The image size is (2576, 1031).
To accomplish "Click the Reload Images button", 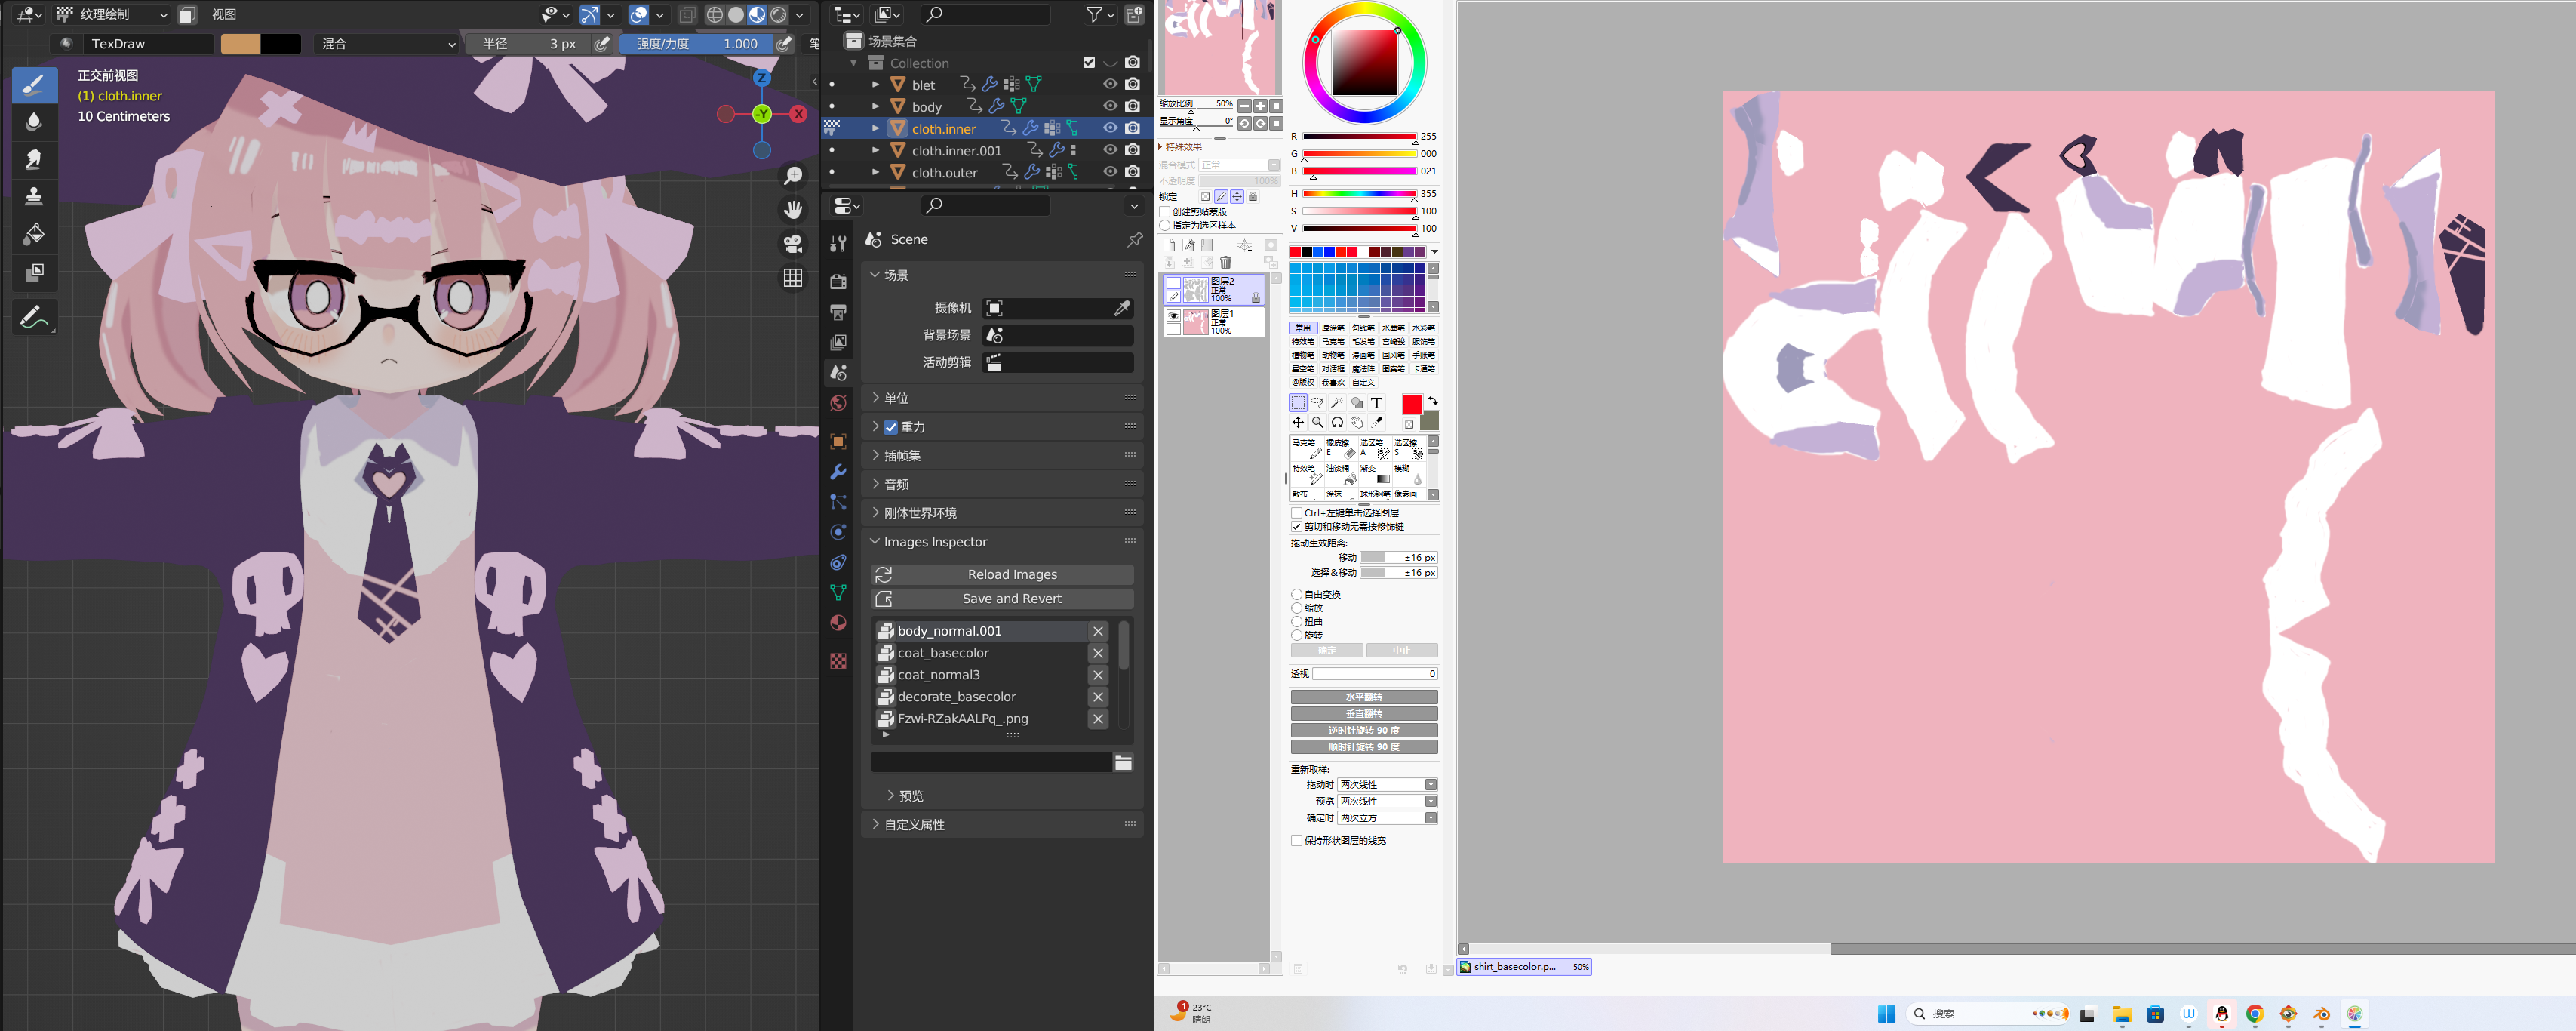I will point(1002,574).
